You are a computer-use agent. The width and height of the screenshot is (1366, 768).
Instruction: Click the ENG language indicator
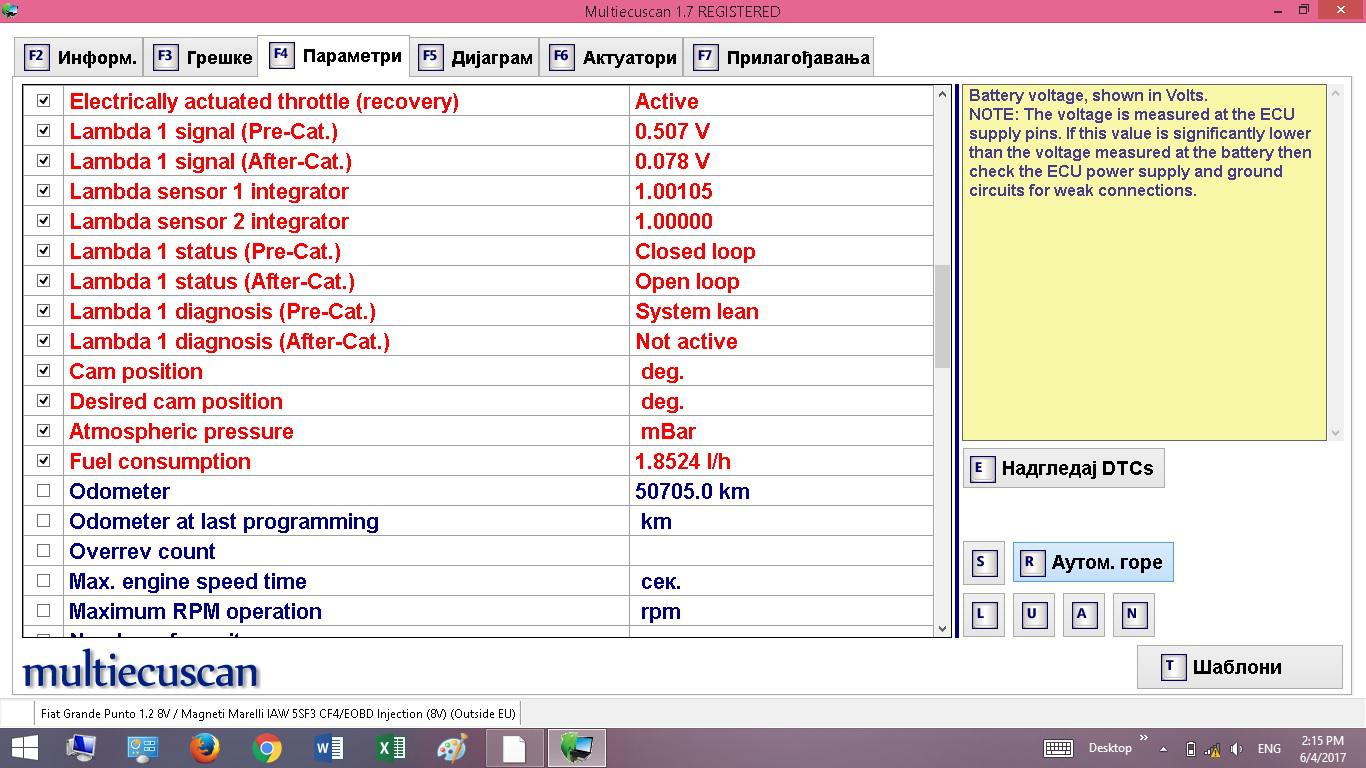pos(1269,749)
